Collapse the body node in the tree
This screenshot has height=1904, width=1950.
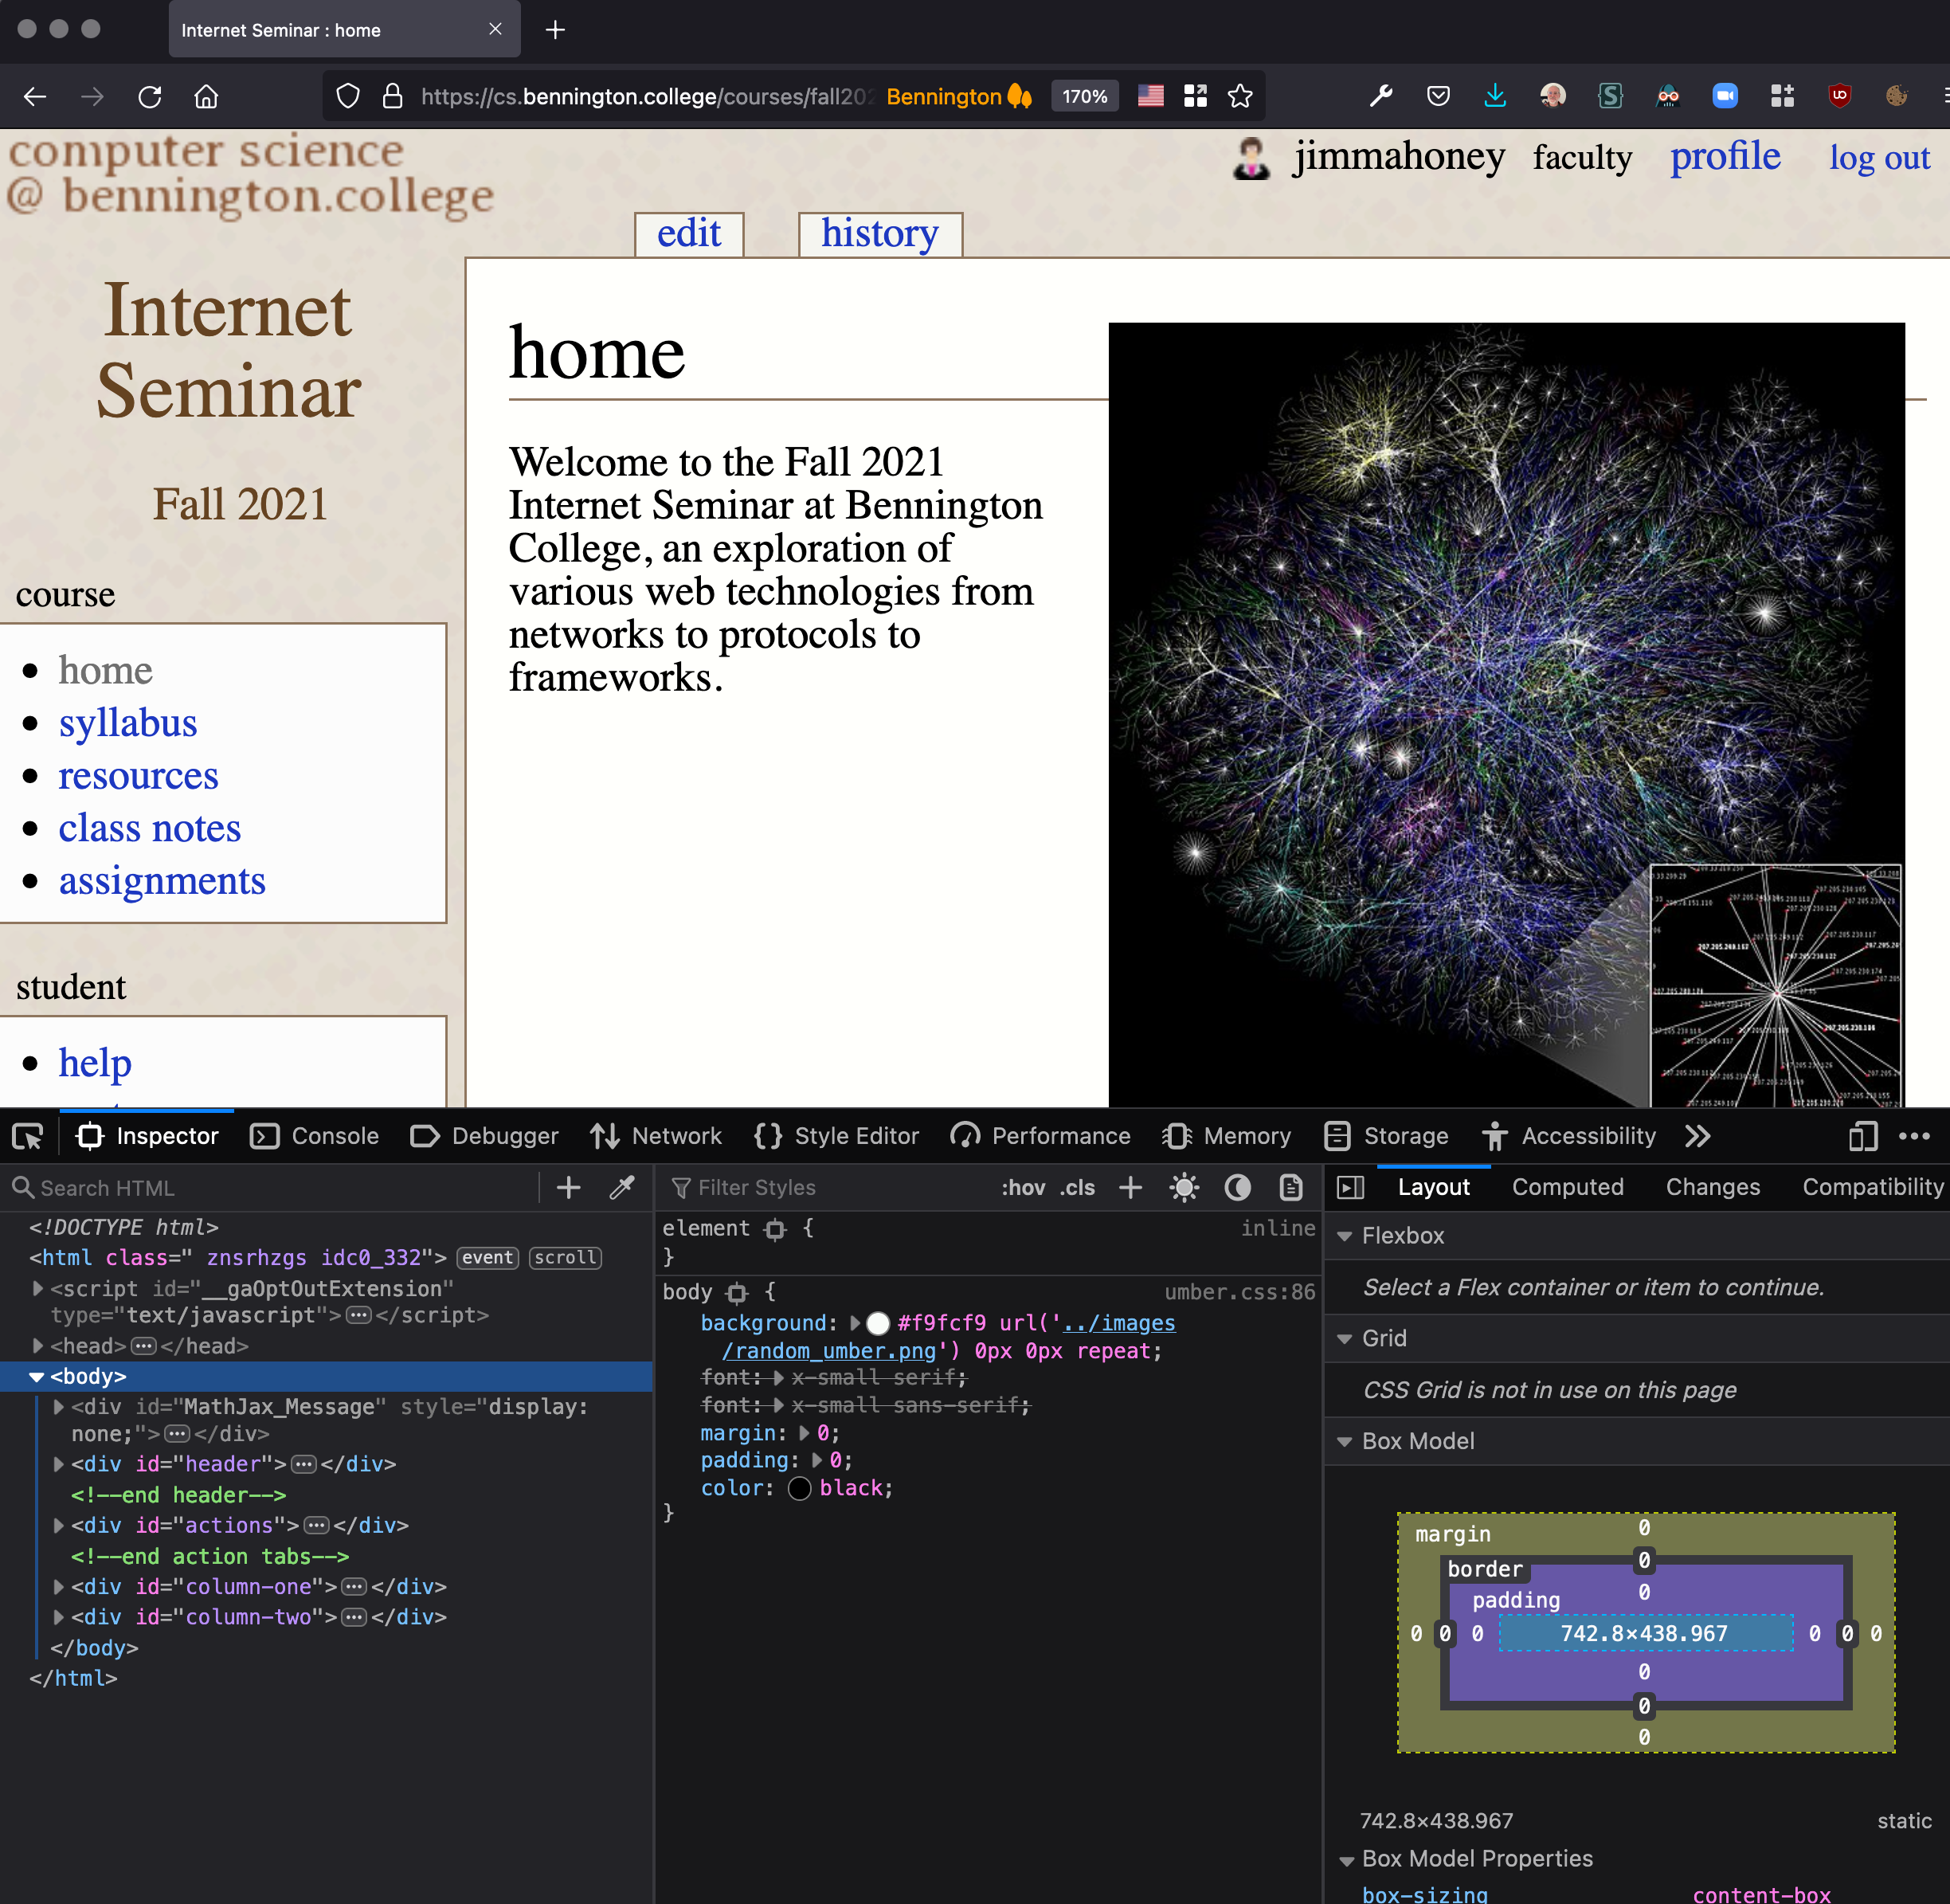(36, 1376)
